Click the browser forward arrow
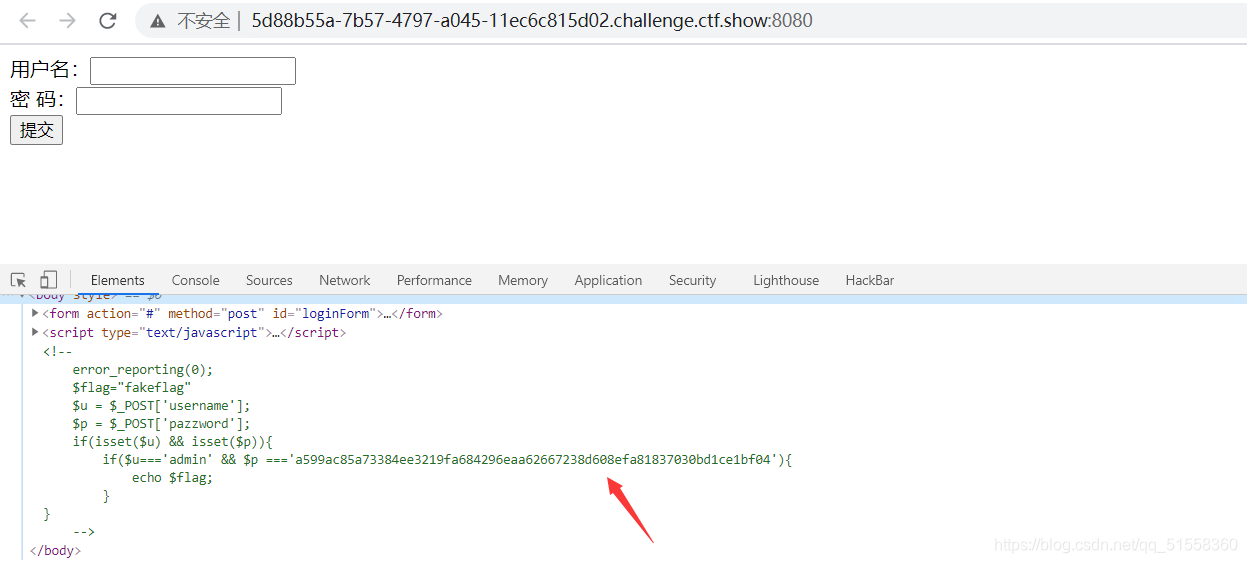This screenshot has width=1247, height=563. 67,20
